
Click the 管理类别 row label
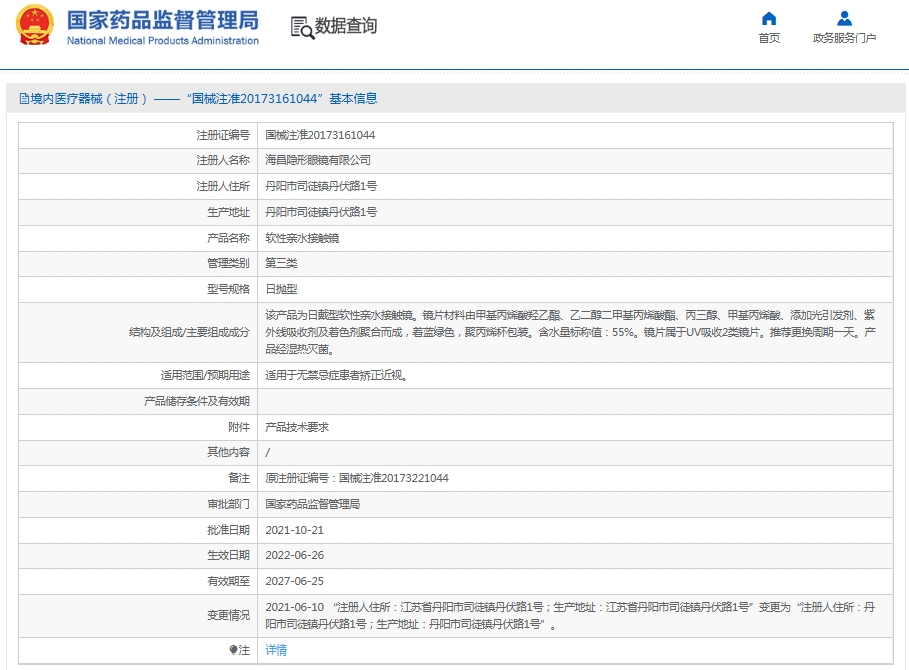(228, 263)
